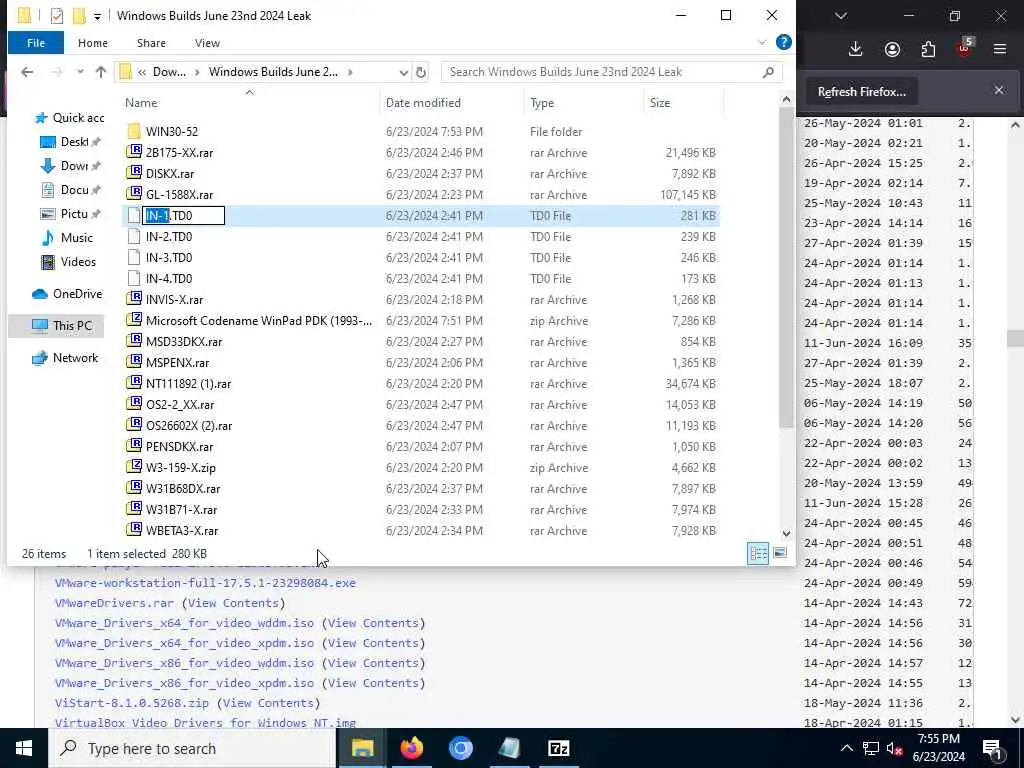
Task: Select the WIN30-52 folder icon
Action: pos(134,131)
